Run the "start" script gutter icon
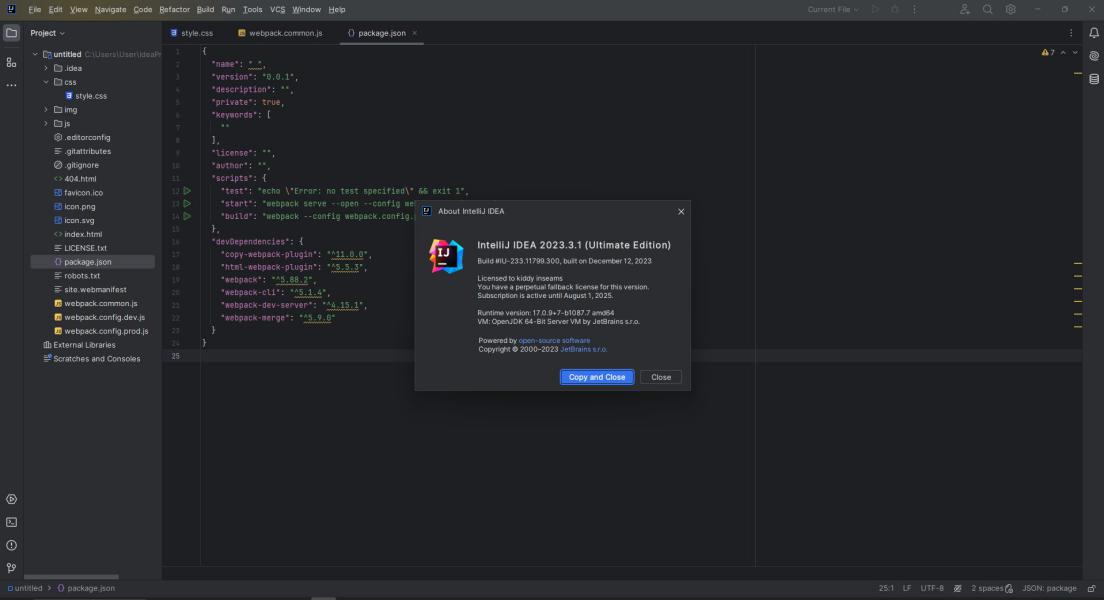The width and height of the screenshot is (1104, 600). [187, 204]
